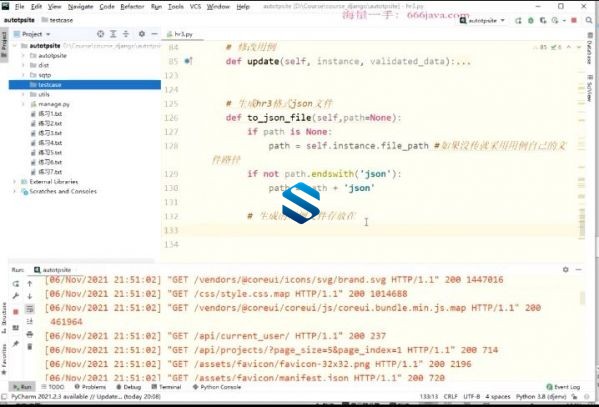Click the Rerun icon in Run panel
This screenshot has height=407, width=599.
tap(16, 284)
